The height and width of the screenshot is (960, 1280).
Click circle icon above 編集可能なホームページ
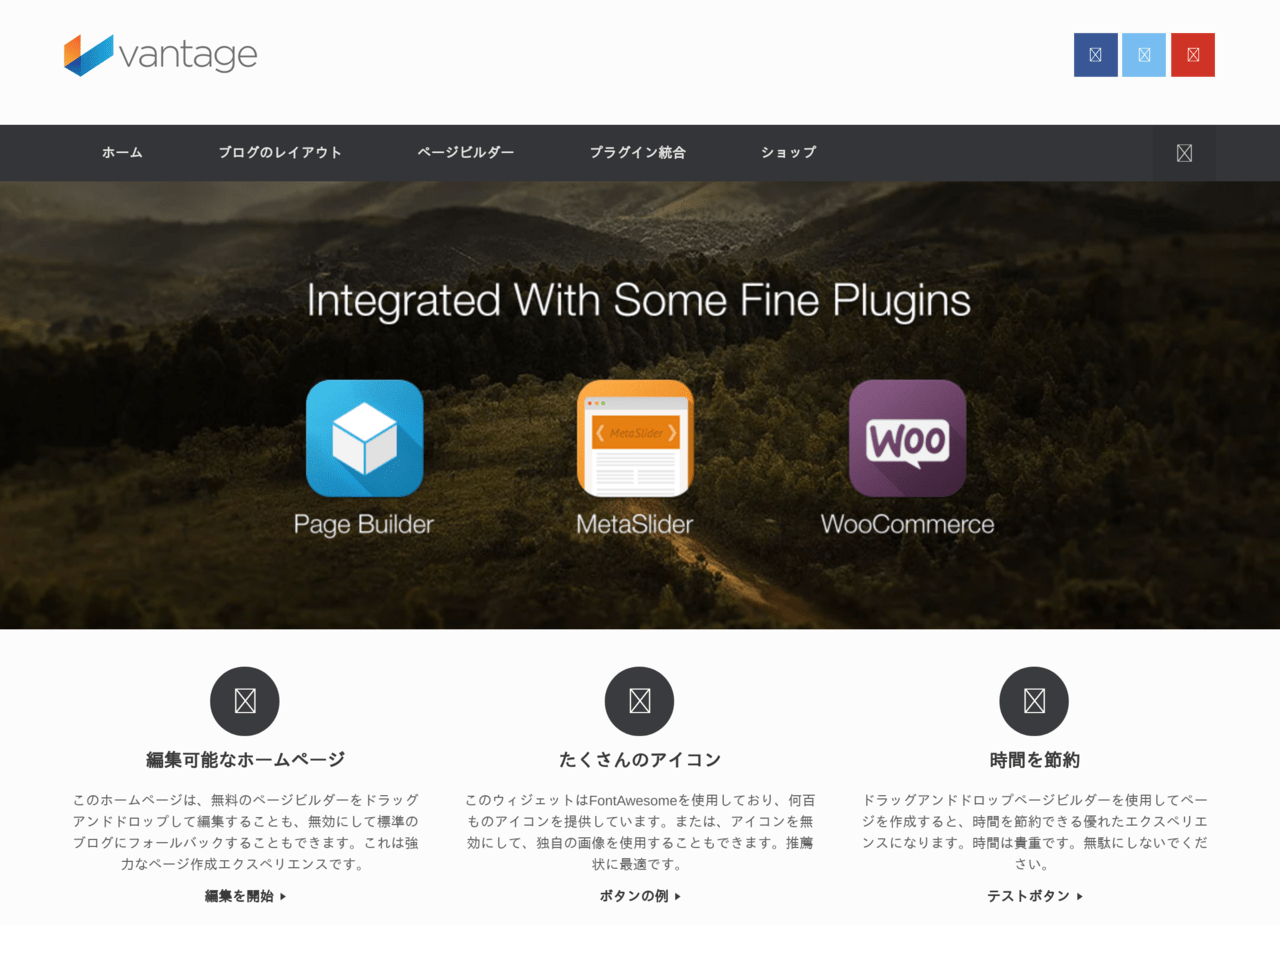point(245,701)
